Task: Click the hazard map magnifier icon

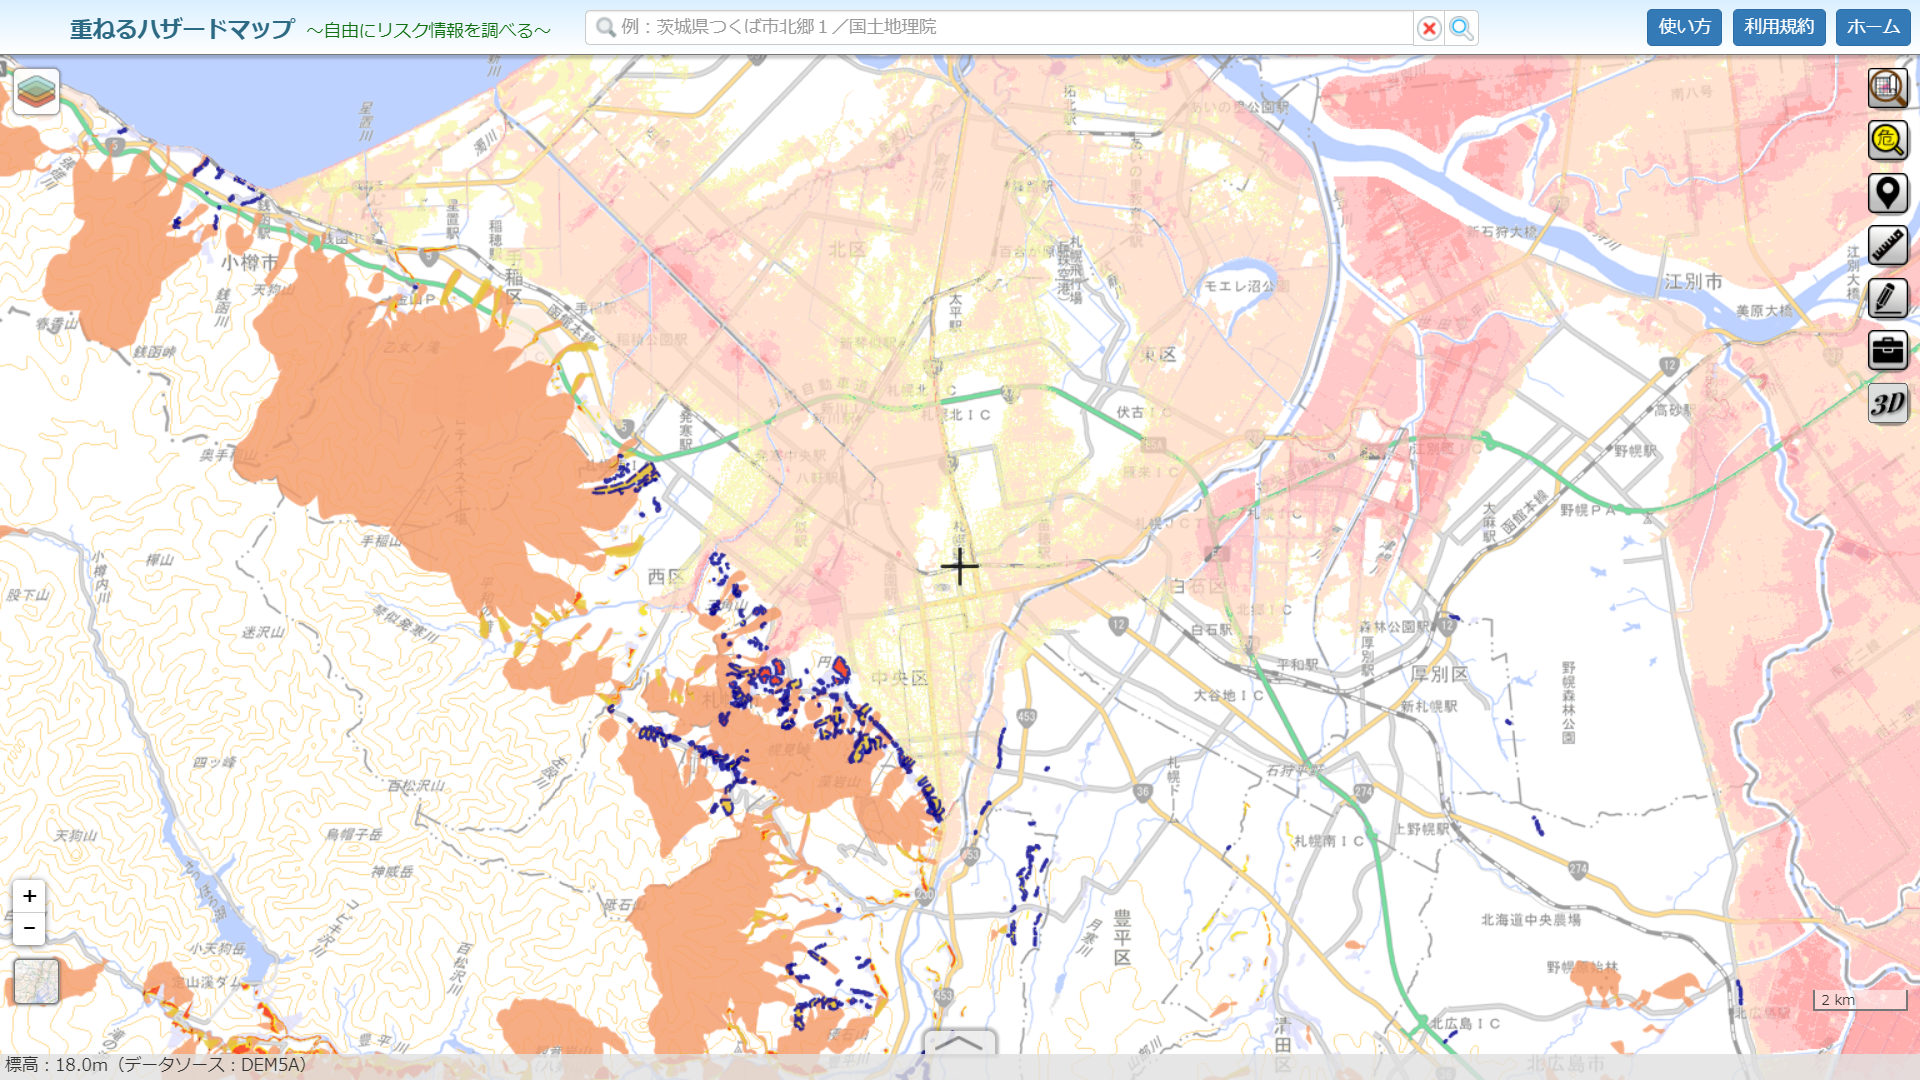Action: (1888, 88)
